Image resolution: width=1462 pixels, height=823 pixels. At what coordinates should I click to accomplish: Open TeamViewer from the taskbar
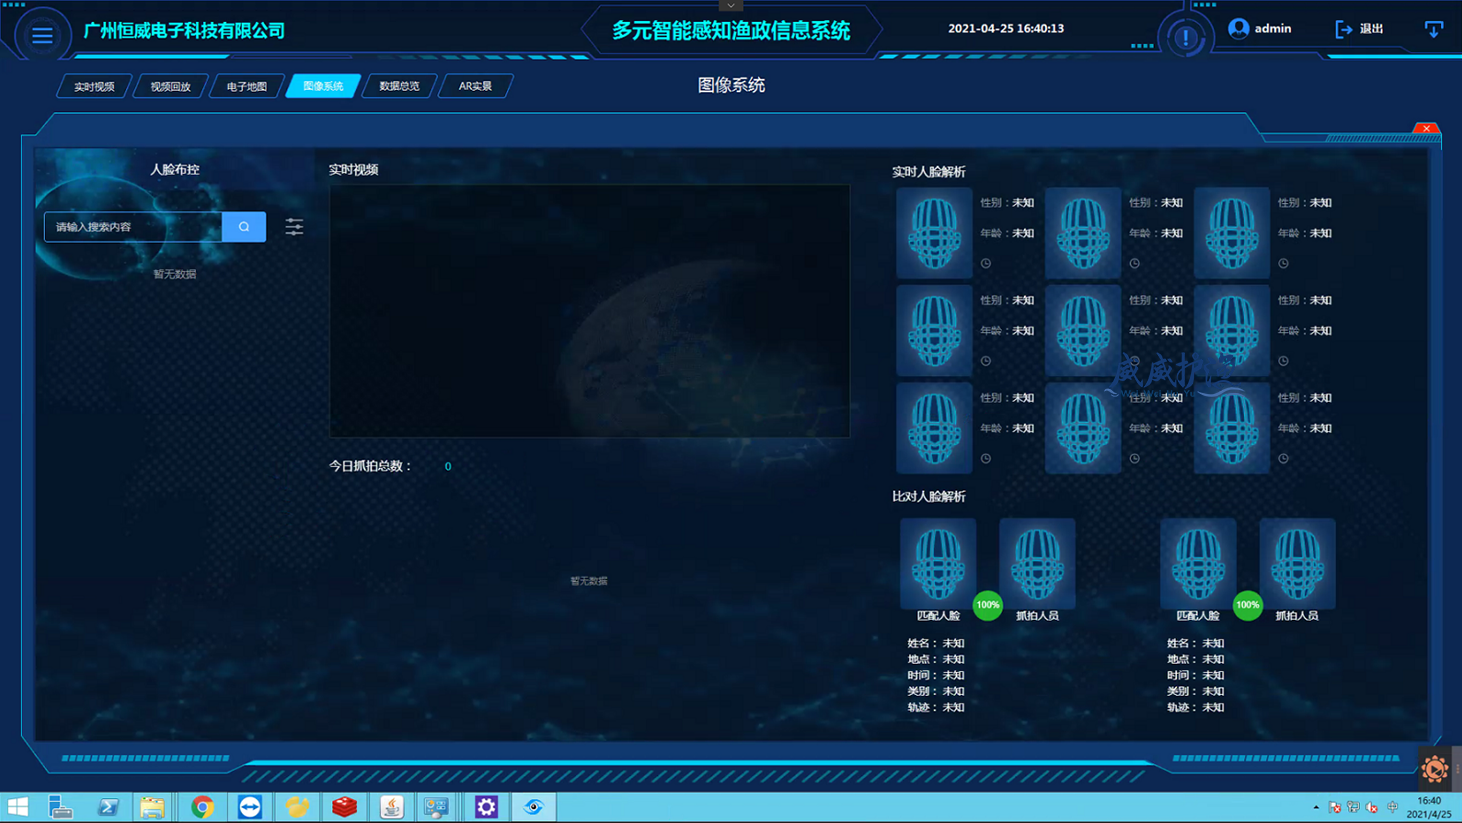click(250, 807)
